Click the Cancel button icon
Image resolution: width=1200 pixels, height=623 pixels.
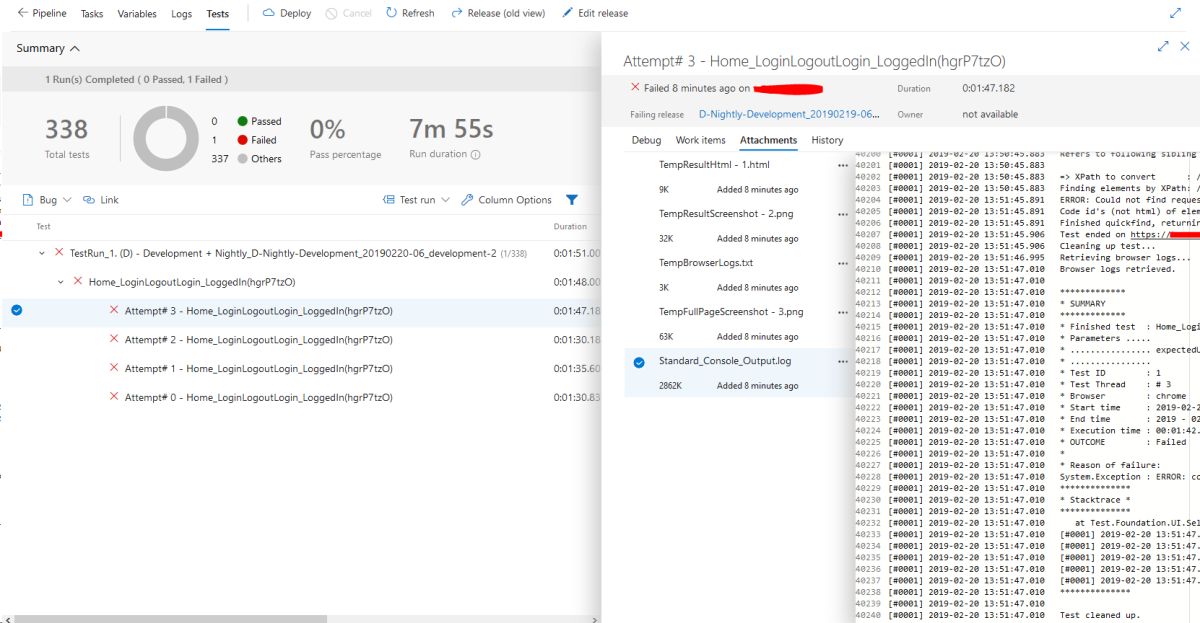(x=331, y=14)
